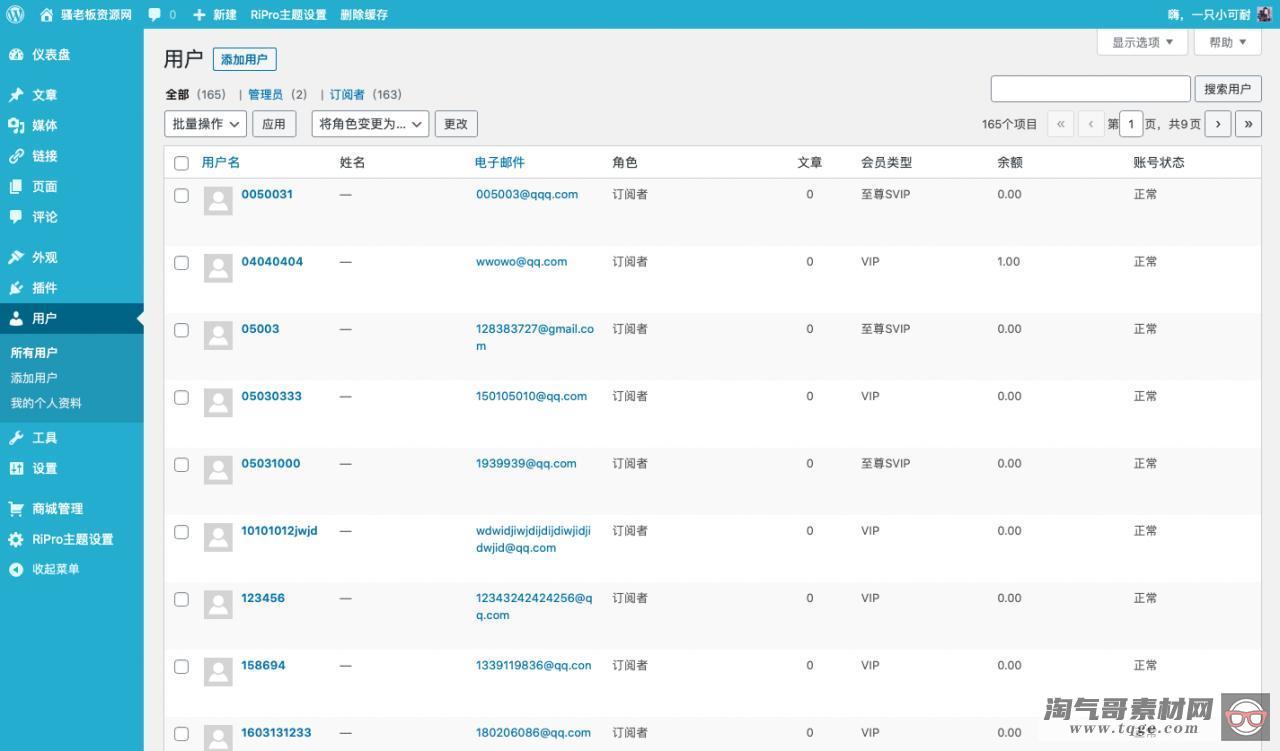
Task: Open RiPro主题设置 in top admin bar
Action: coord(288,14)
